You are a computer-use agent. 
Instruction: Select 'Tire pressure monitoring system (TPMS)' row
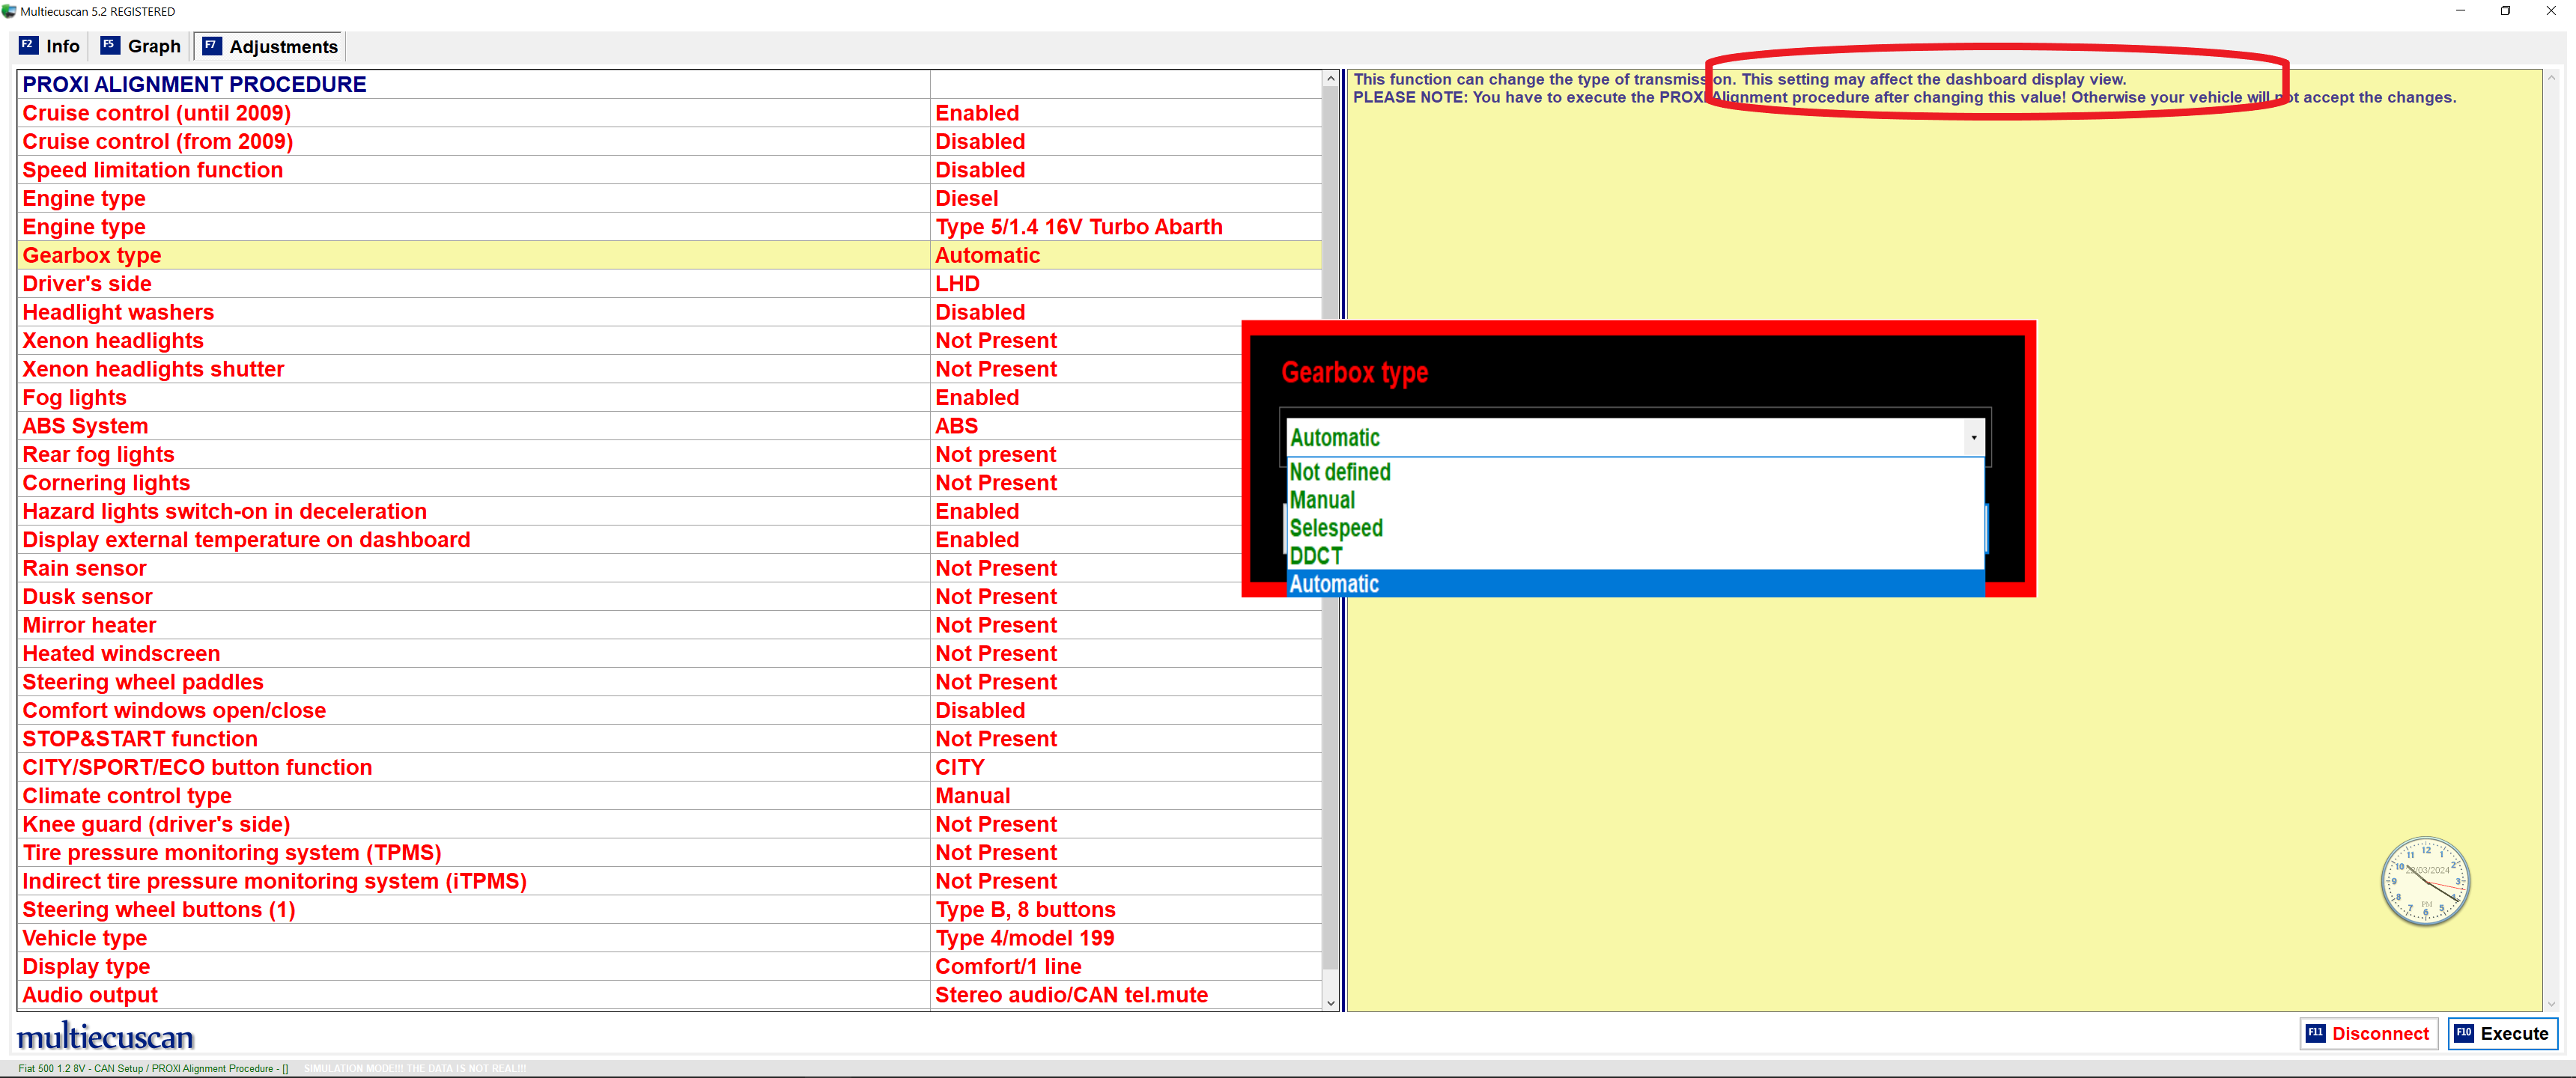pyautogui.click(x=669, y=853)
